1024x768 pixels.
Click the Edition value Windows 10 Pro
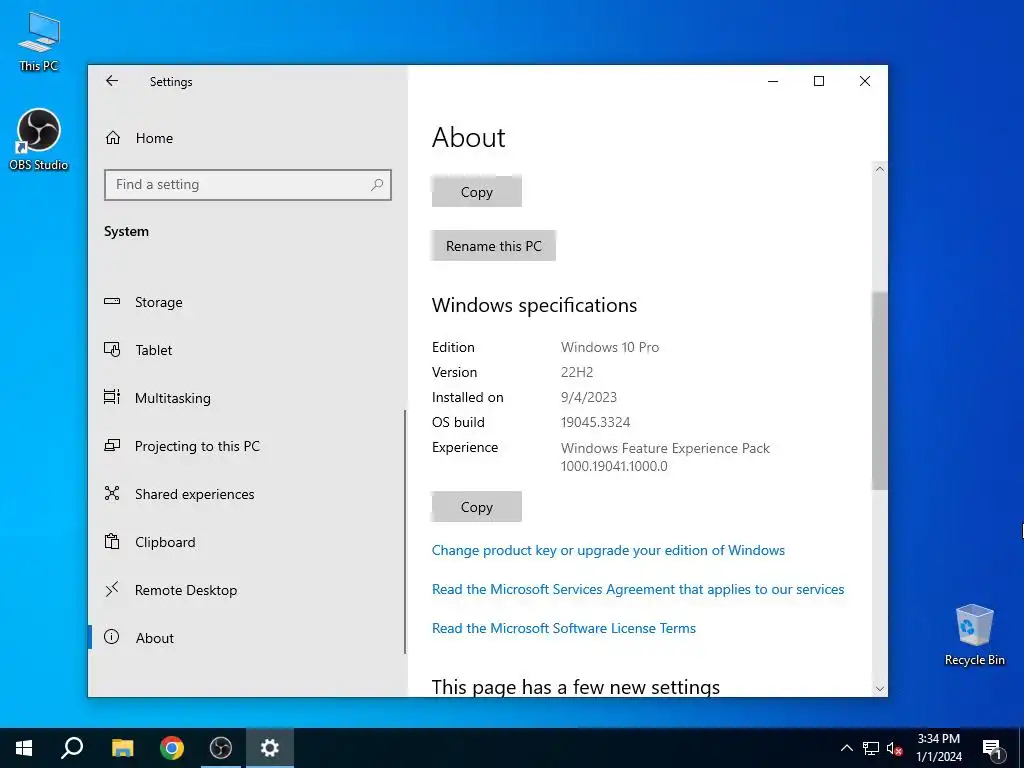click(610, 347)
